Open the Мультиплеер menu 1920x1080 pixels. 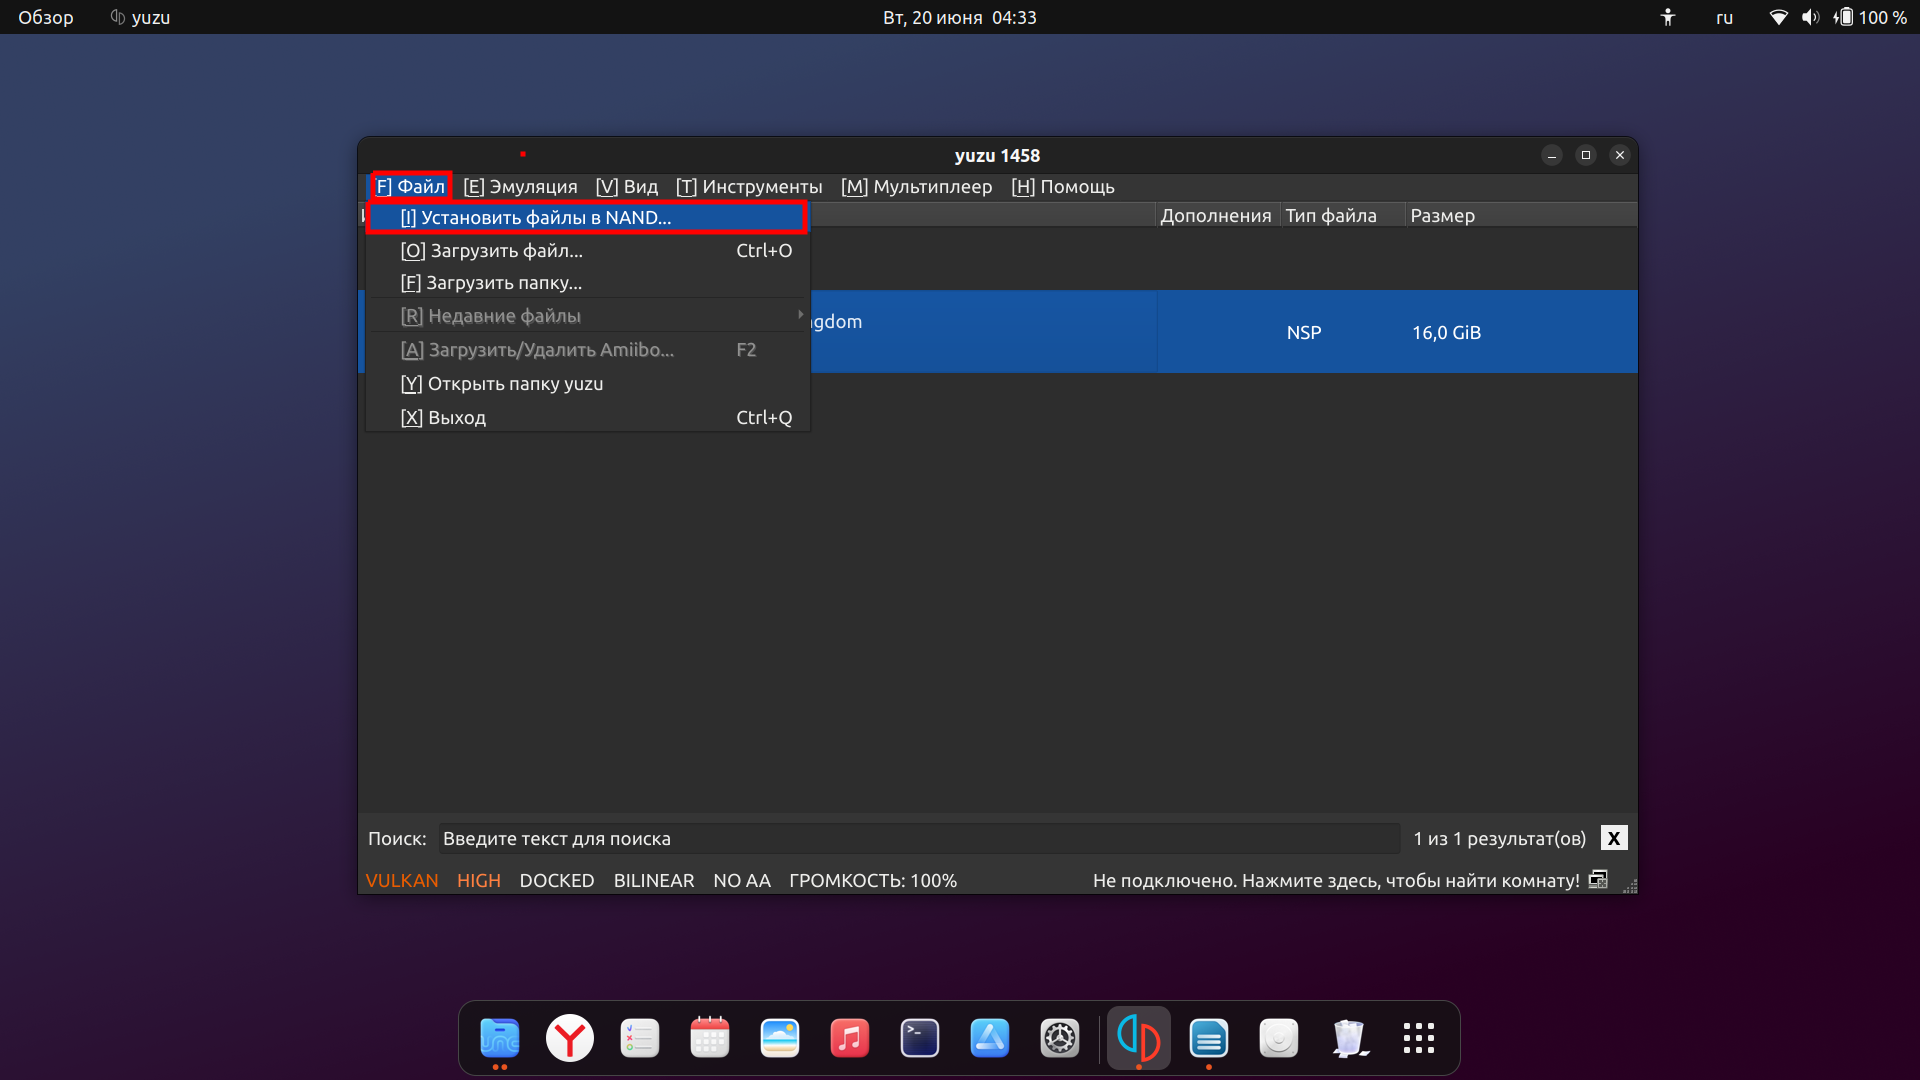[x=917, y=186]
